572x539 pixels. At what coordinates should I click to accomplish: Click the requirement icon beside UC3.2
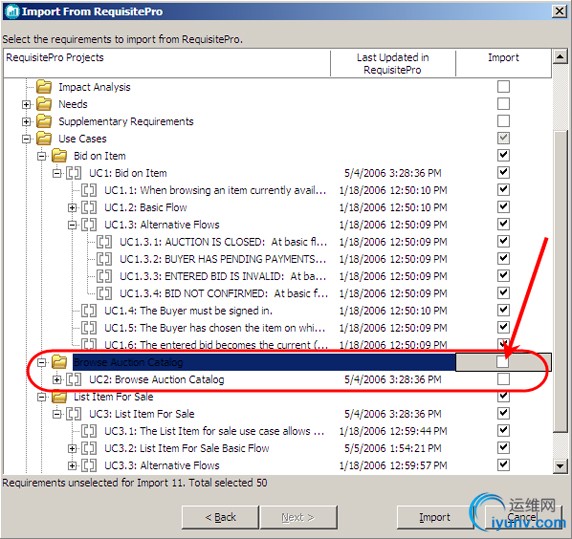tap(89, 448)
